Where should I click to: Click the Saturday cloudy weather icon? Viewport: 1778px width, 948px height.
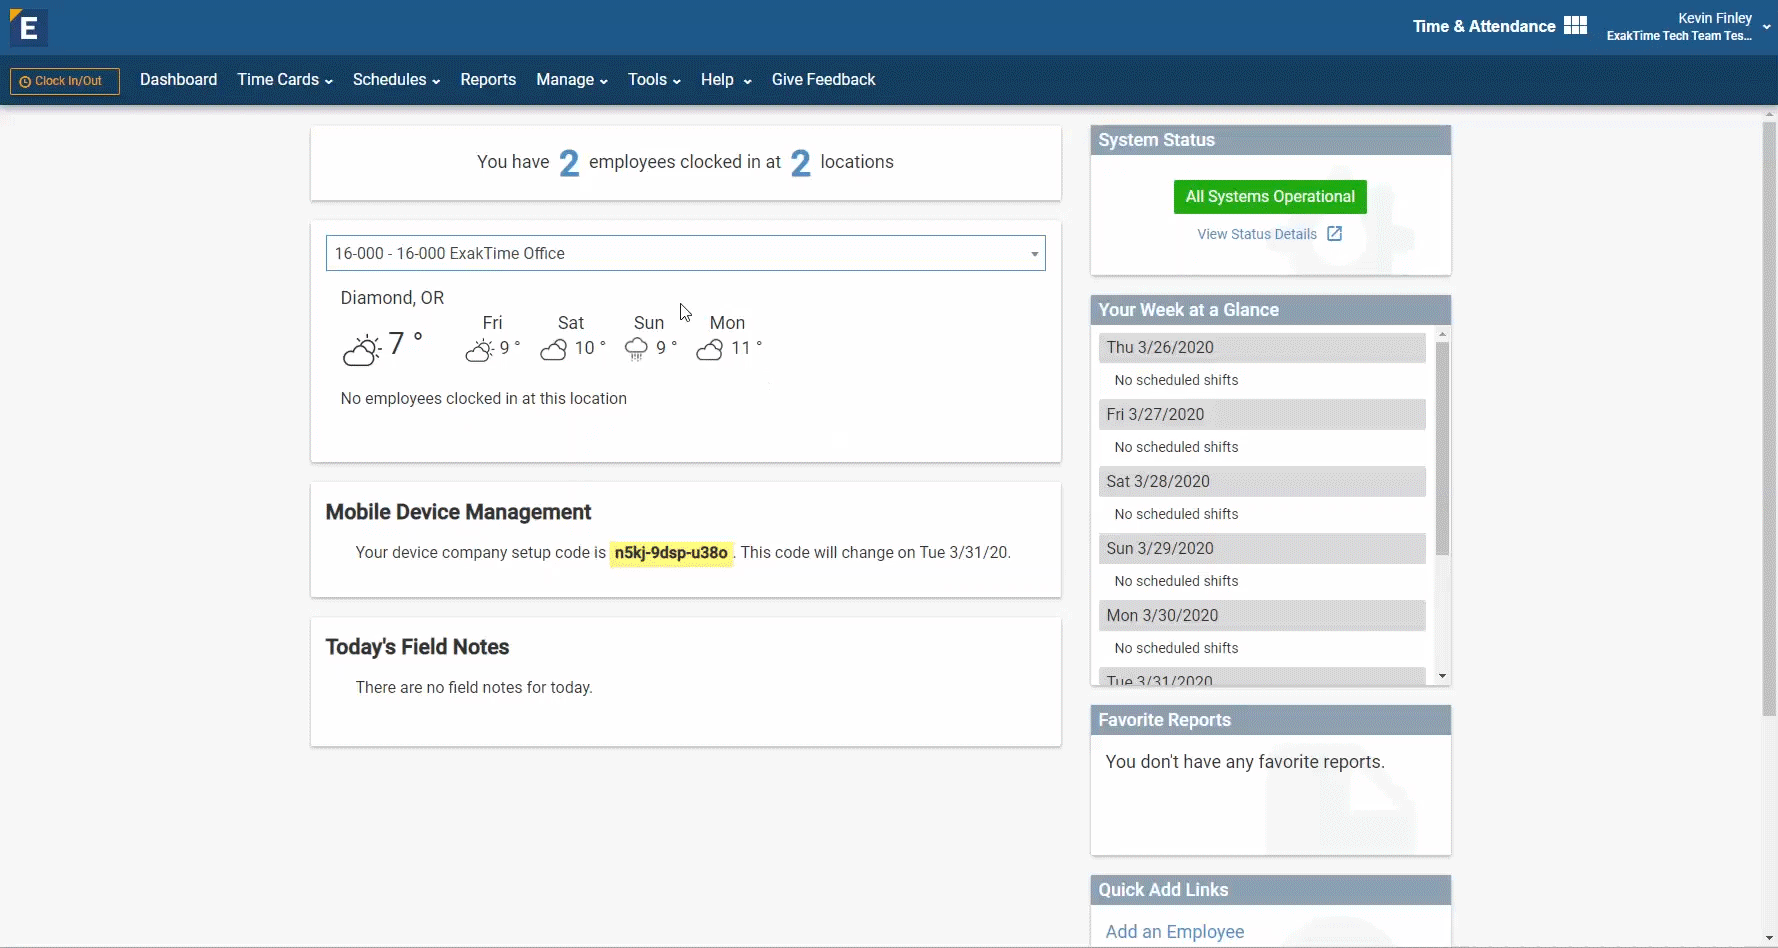tap(554, 349)
